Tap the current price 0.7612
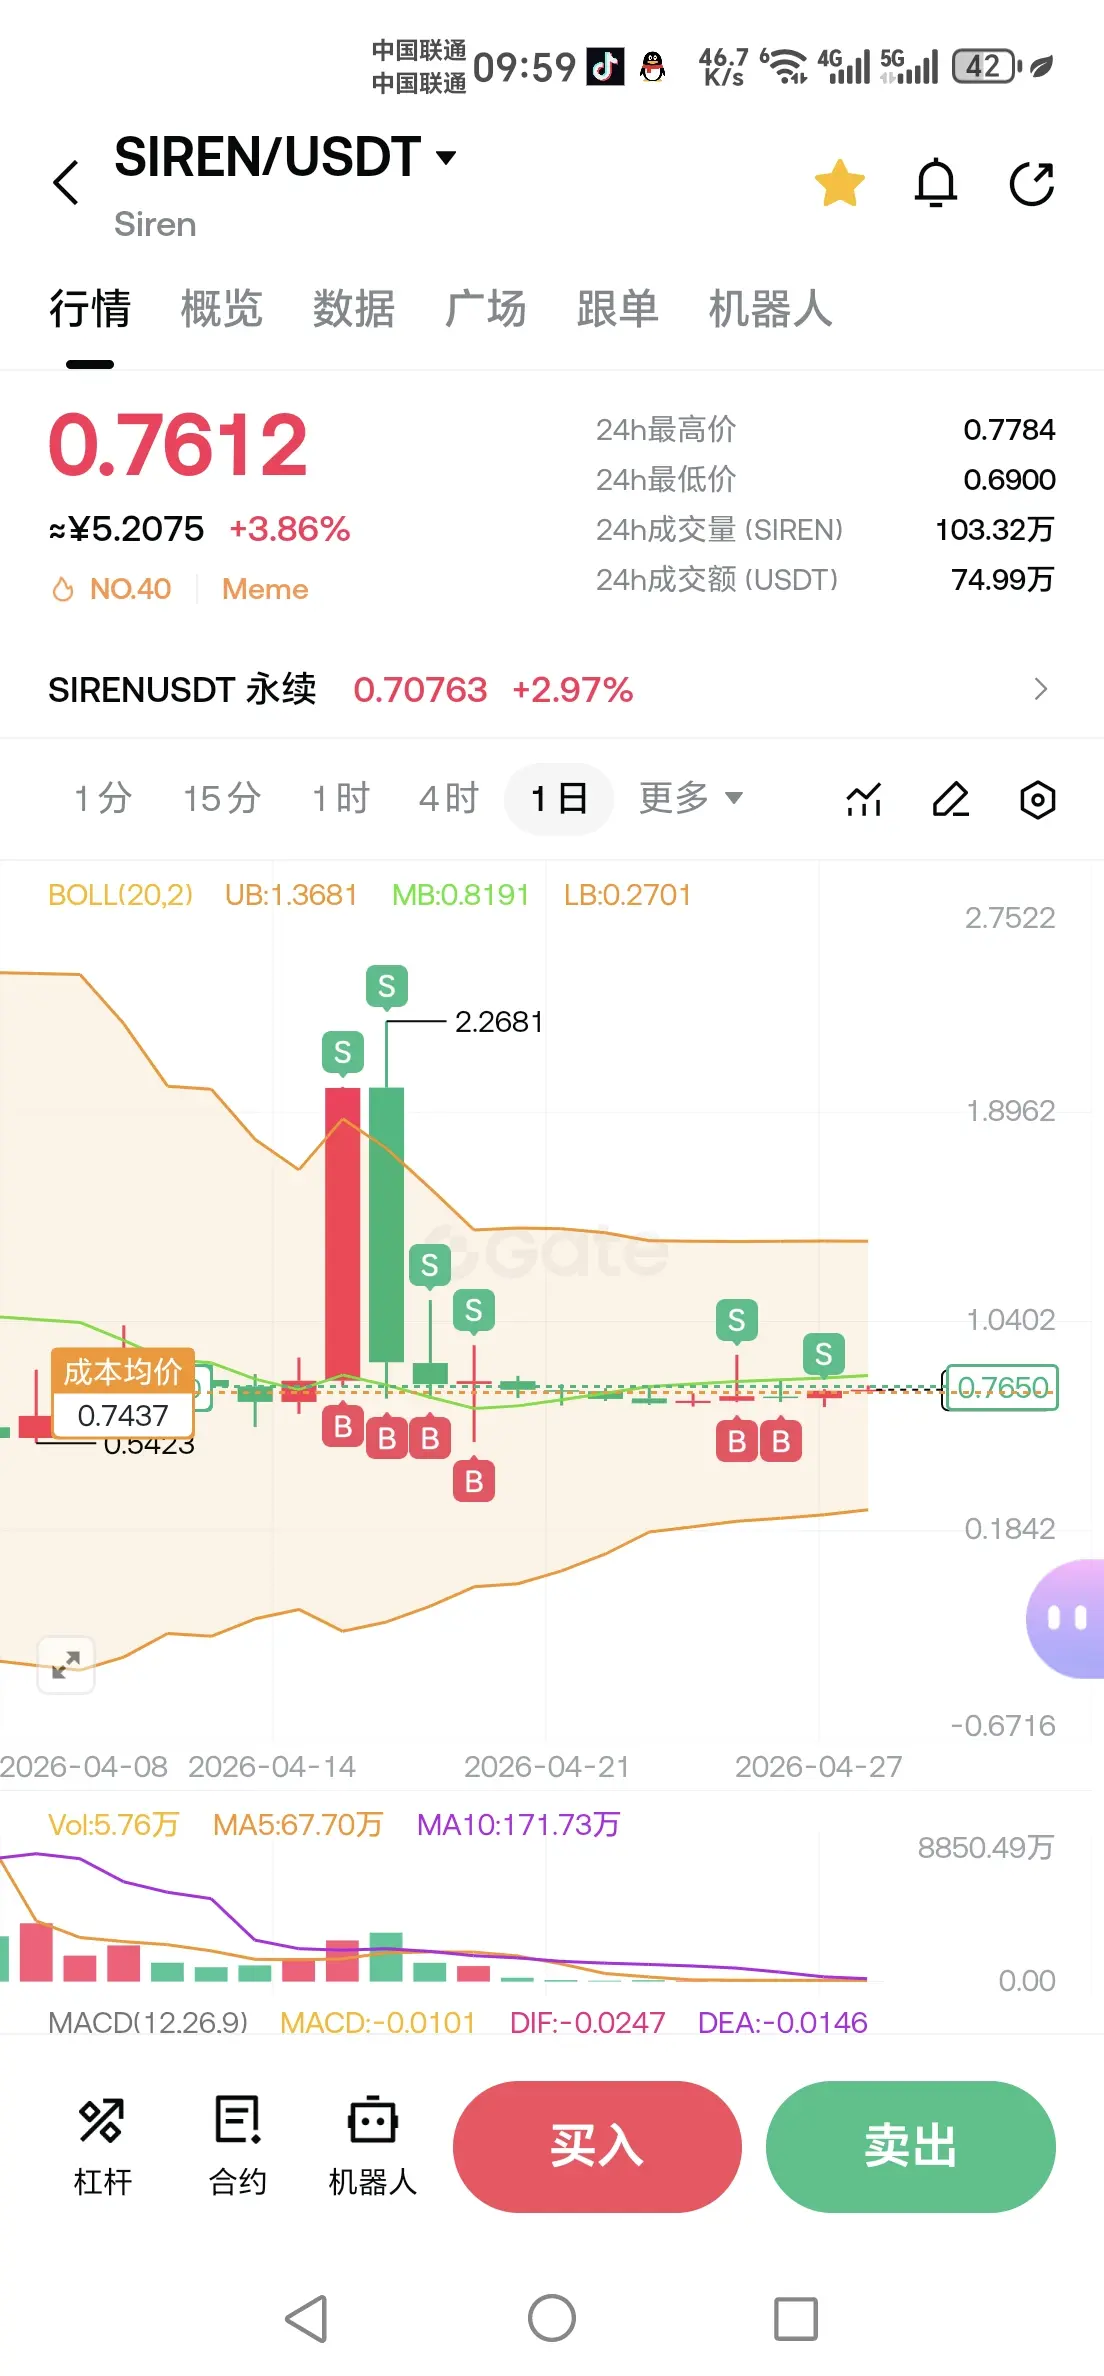 pos(178,444)
